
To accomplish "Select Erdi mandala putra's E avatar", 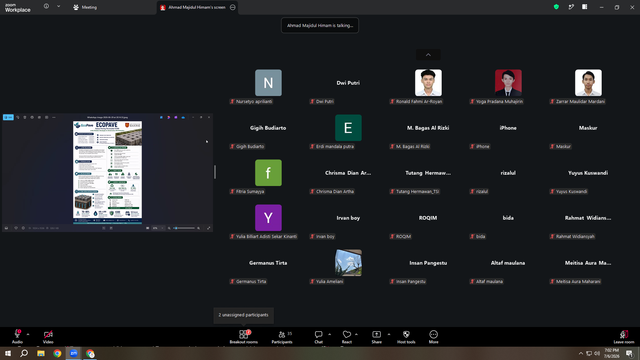I will (348, 128).
